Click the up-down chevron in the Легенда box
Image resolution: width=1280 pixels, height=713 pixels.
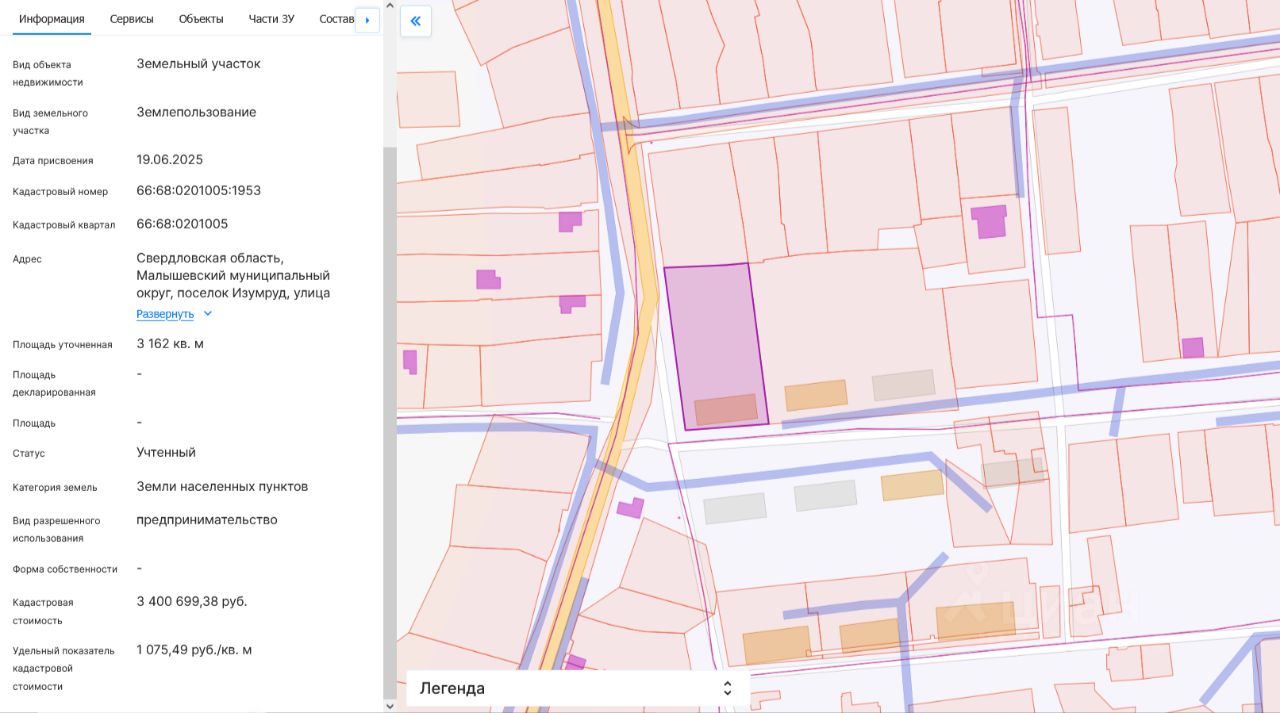point(727,688)
